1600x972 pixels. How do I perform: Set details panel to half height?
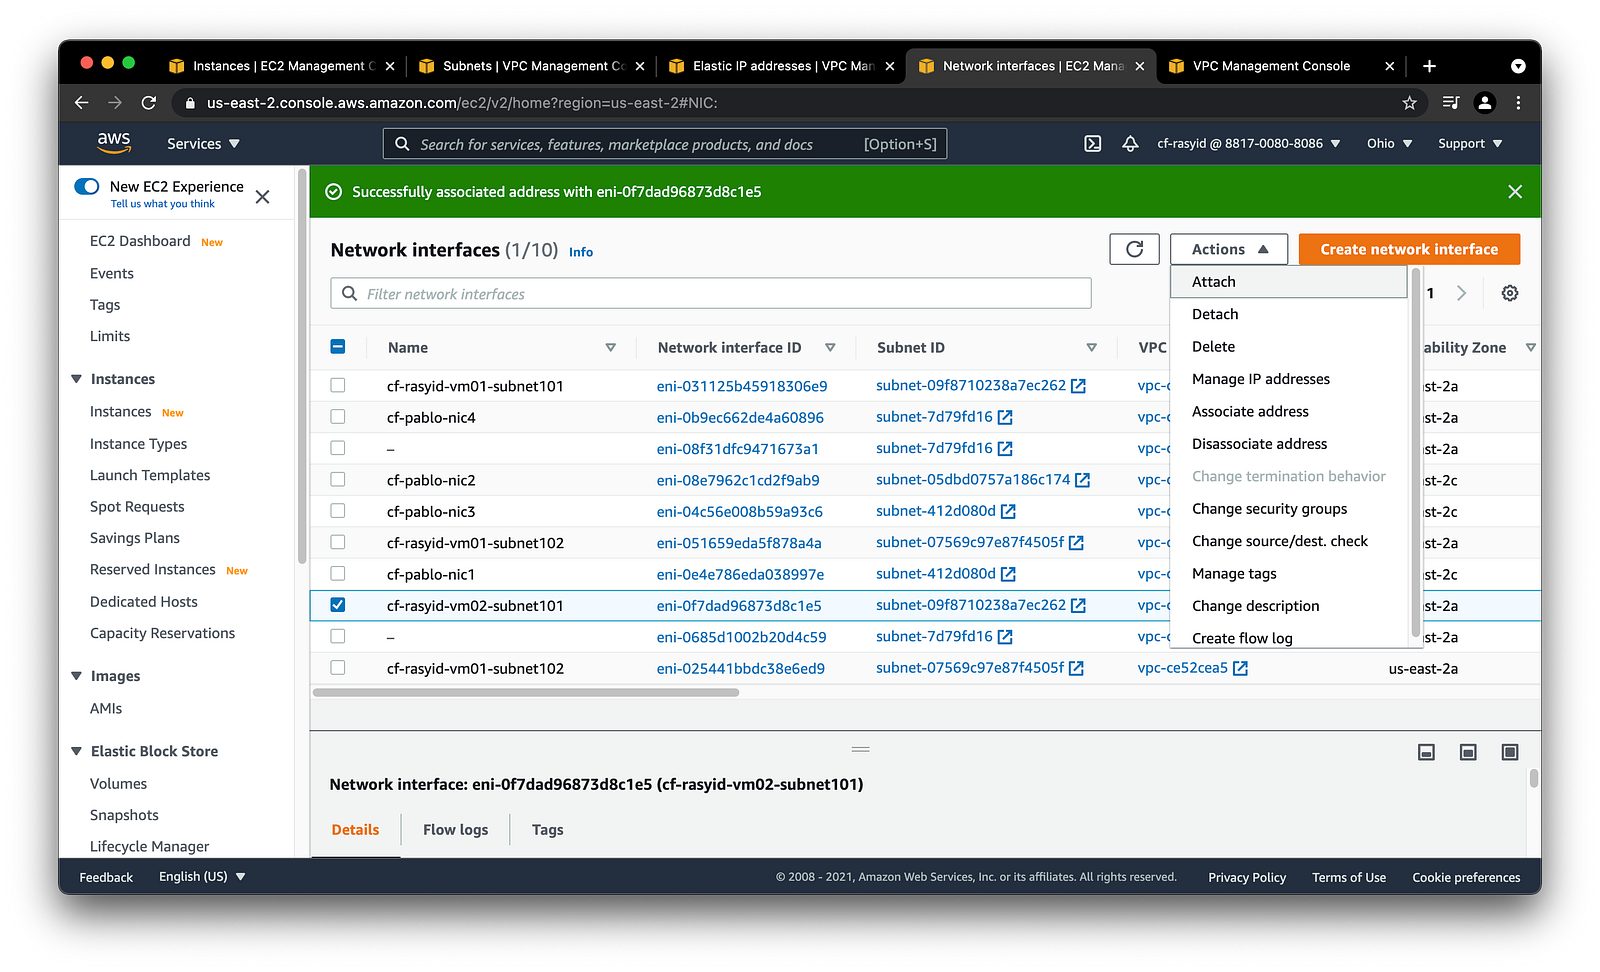point(1468,752)
